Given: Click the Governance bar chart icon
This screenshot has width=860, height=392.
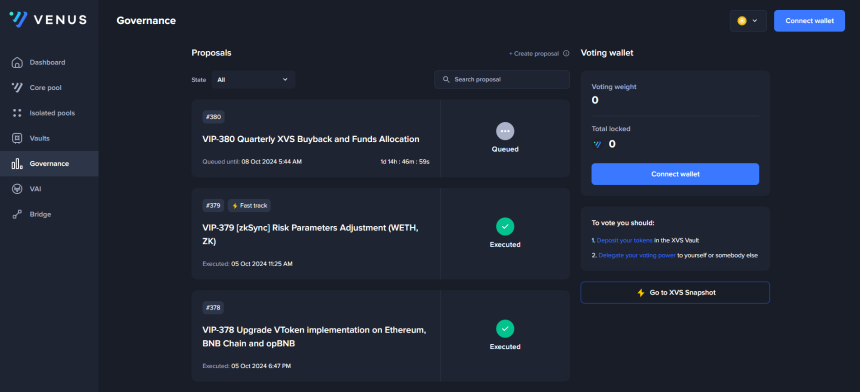Looking at the screenshot, I should (17, 163).
